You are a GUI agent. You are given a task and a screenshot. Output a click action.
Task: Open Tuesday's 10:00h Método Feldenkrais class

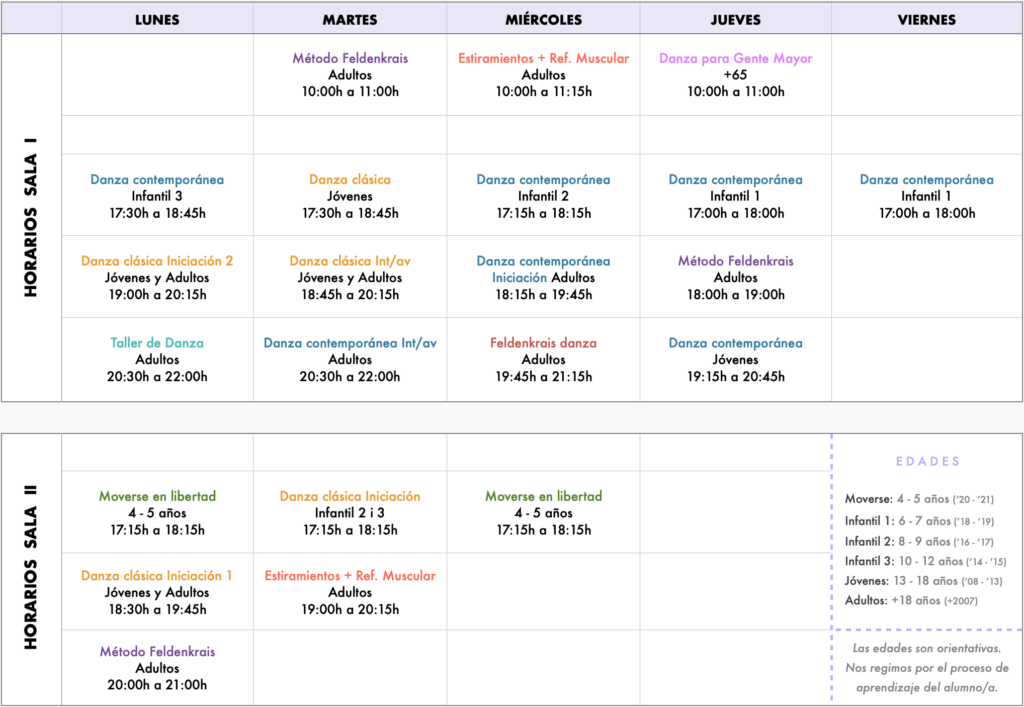pos(350,59)
